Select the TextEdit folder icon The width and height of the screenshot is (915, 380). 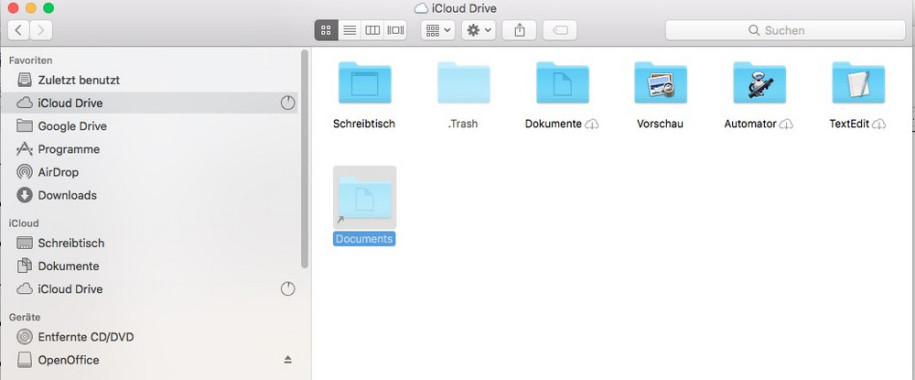pyautogui.click(x=858, y=82)
